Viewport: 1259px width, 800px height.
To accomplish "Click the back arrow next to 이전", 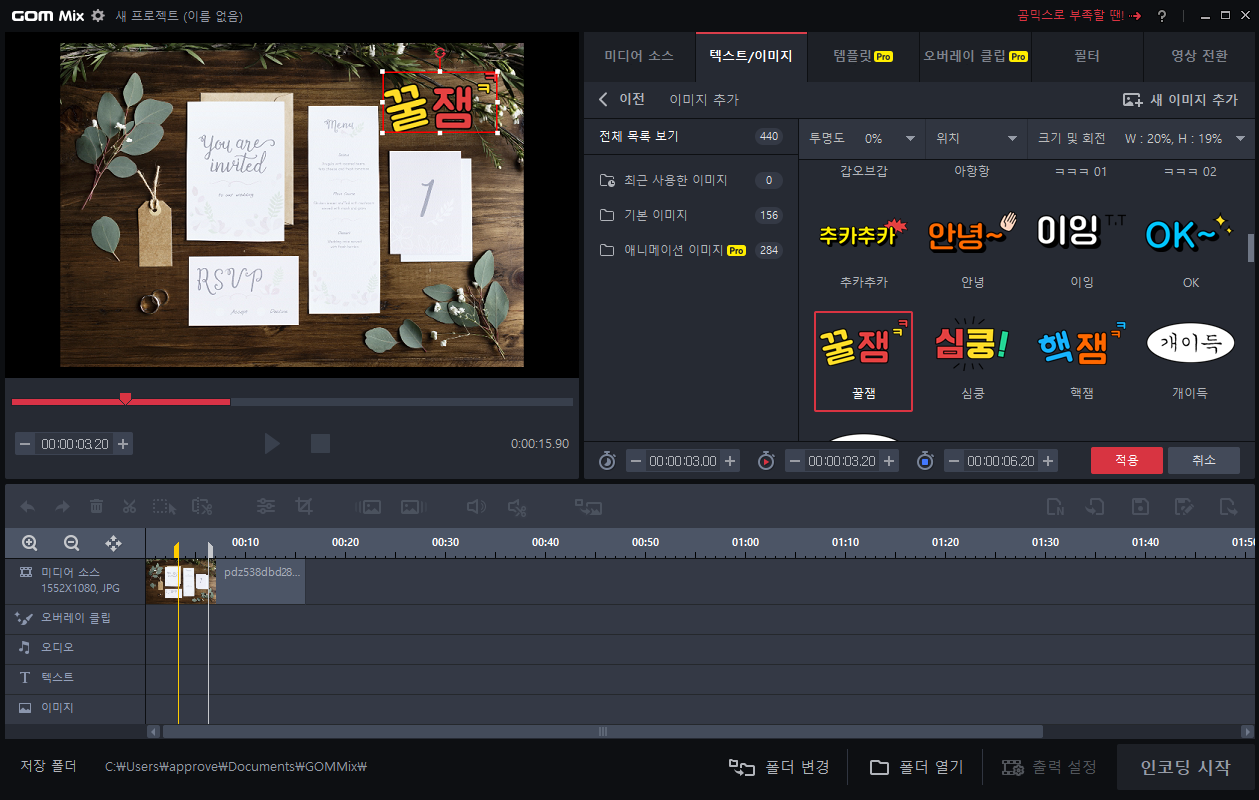I will 603,99.
